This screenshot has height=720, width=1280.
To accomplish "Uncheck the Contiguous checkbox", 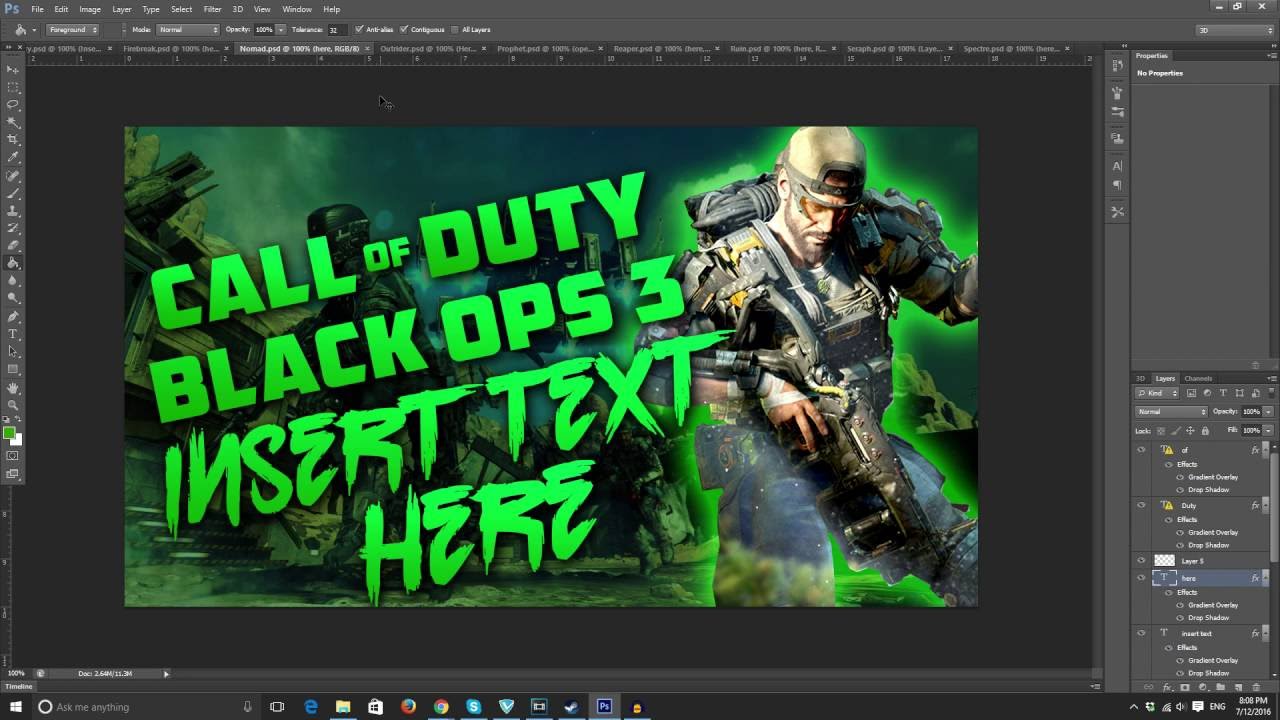I will (404, 30).
